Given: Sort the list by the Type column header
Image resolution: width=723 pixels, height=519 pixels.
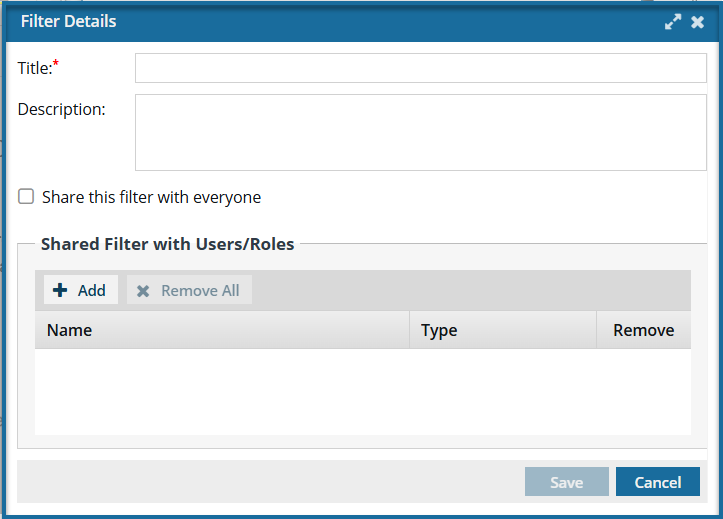Looking at the screenshot, I should (503, 330).
